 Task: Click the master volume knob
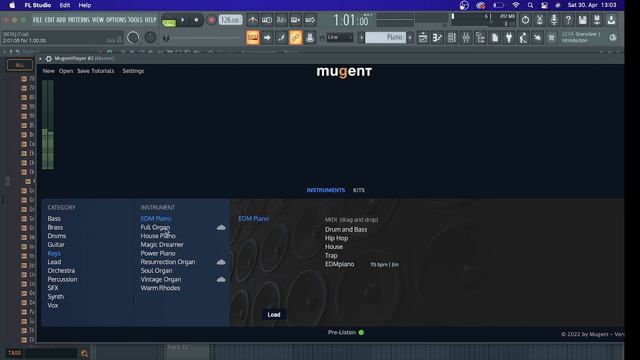pos(133,37)
